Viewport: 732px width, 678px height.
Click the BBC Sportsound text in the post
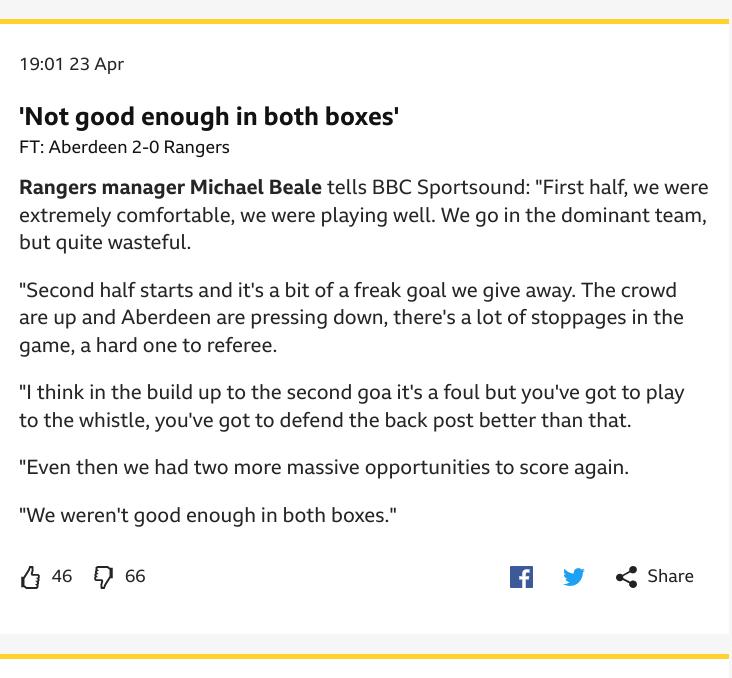click(450, 187)
